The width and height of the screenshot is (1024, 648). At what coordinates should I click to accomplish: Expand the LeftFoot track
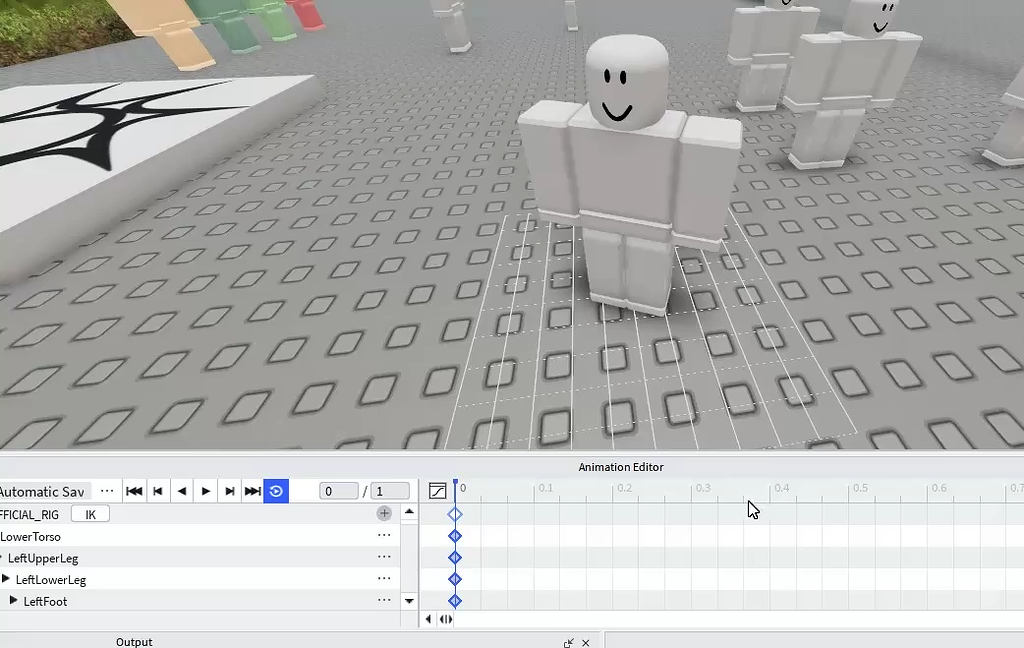coord(13,601)
